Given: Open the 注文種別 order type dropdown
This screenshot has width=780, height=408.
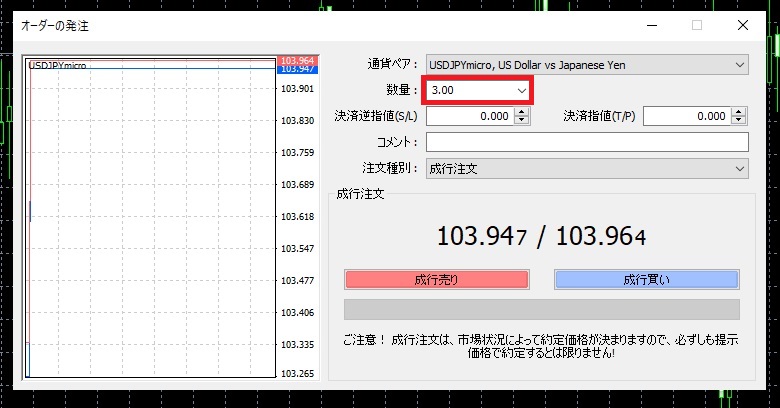Looking at the screenshot, I should (x=587, y=169).
